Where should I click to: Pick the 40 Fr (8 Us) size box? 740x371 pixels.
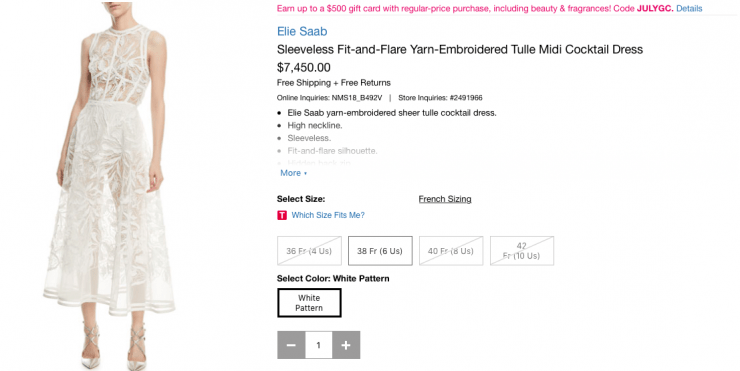click(451, 251)
